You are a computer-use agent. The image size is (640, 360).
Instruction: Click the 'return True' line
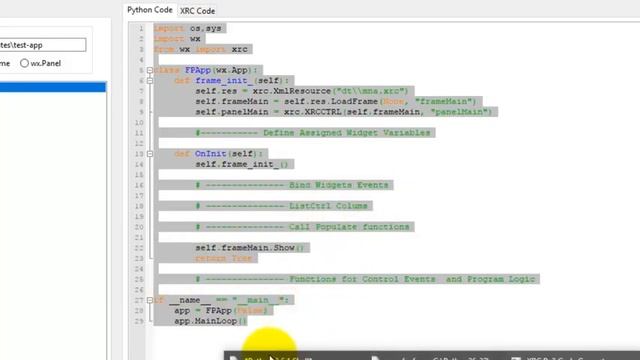pos(224,258)
